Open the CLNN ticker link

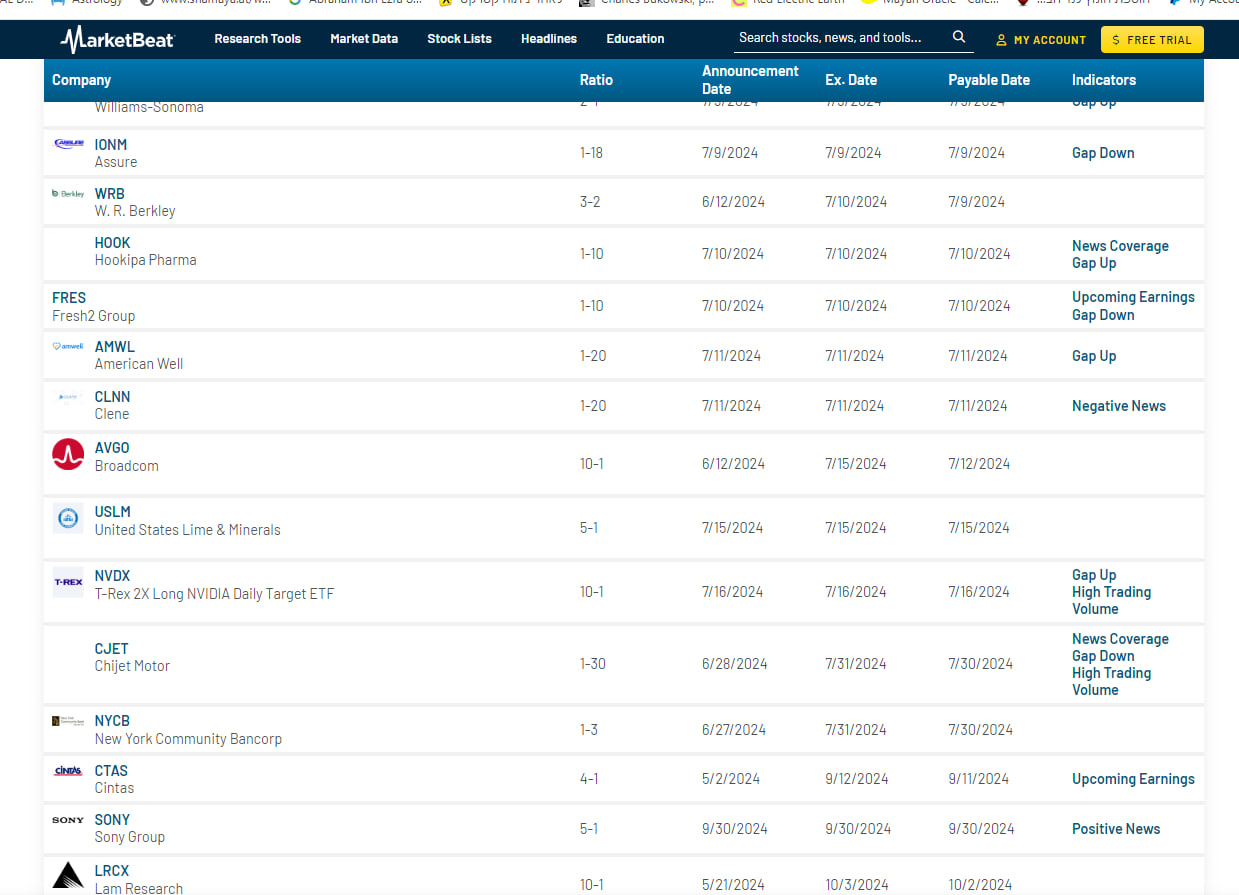point(113,397)
